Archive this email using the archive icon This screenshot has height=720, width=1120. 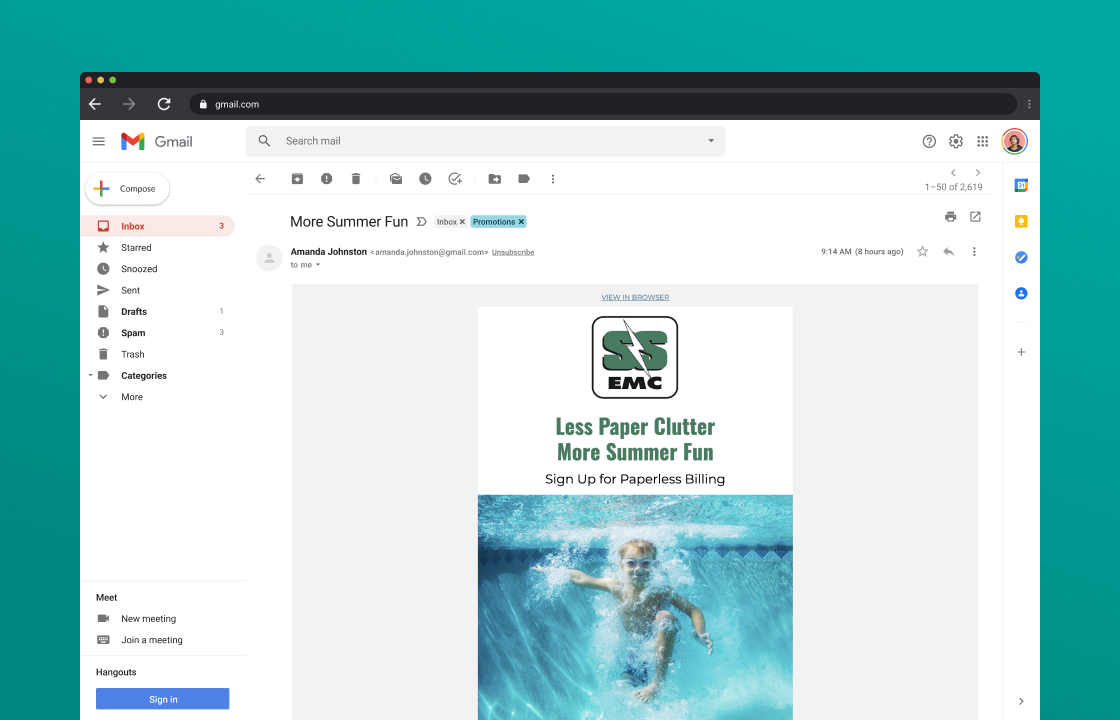(297, 179)
